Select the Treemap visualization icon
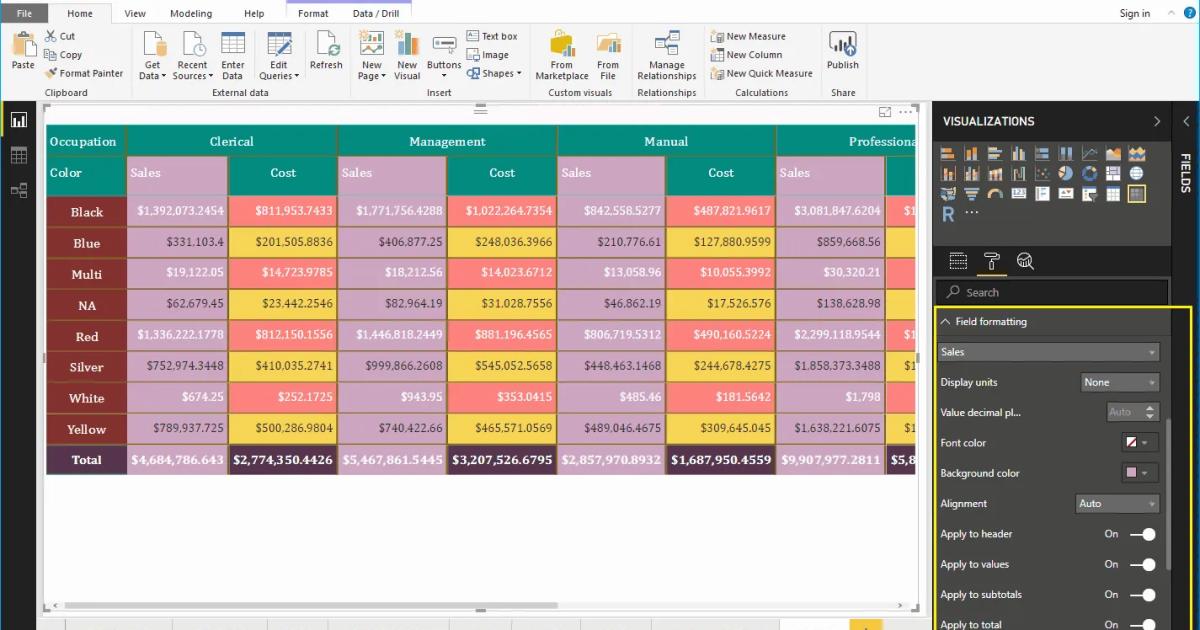 point(1113,172)
